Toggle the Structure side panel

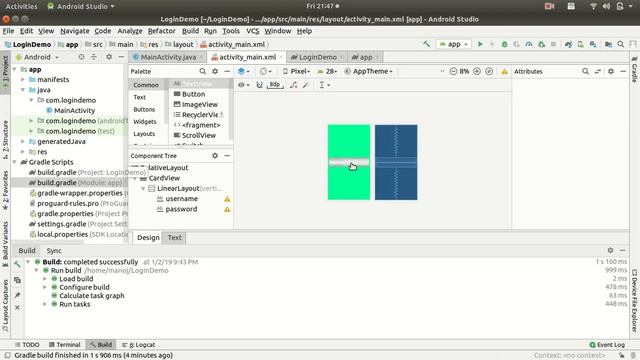[5, 139]
